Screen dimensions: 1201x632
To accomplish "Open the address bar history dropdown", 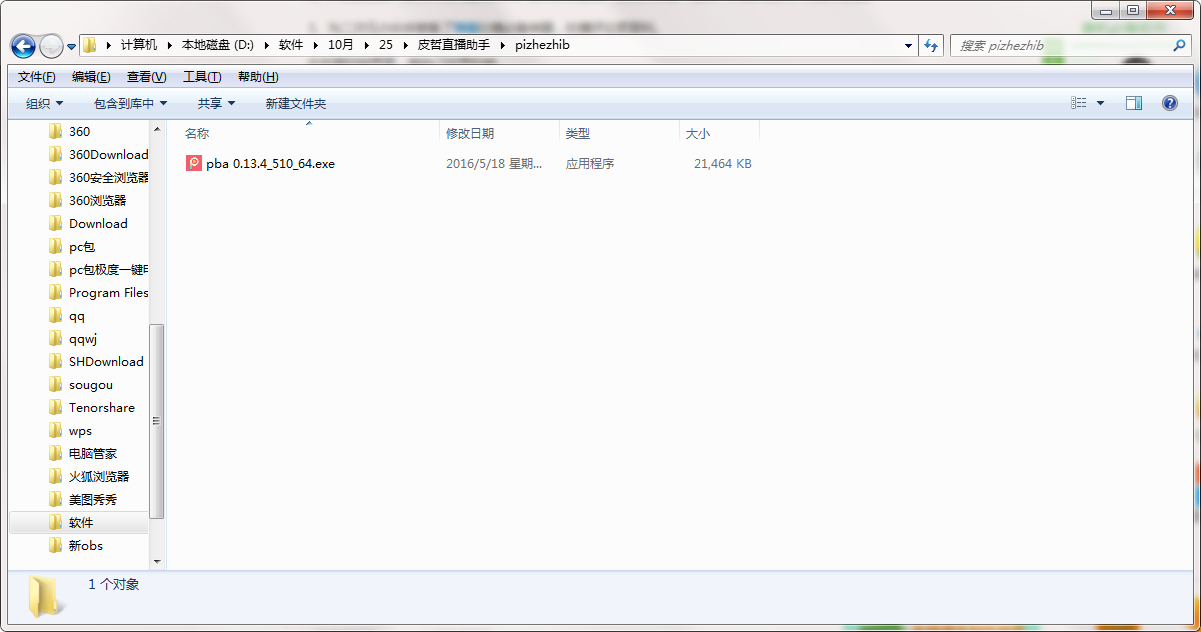I will click(x=908, y=45).
